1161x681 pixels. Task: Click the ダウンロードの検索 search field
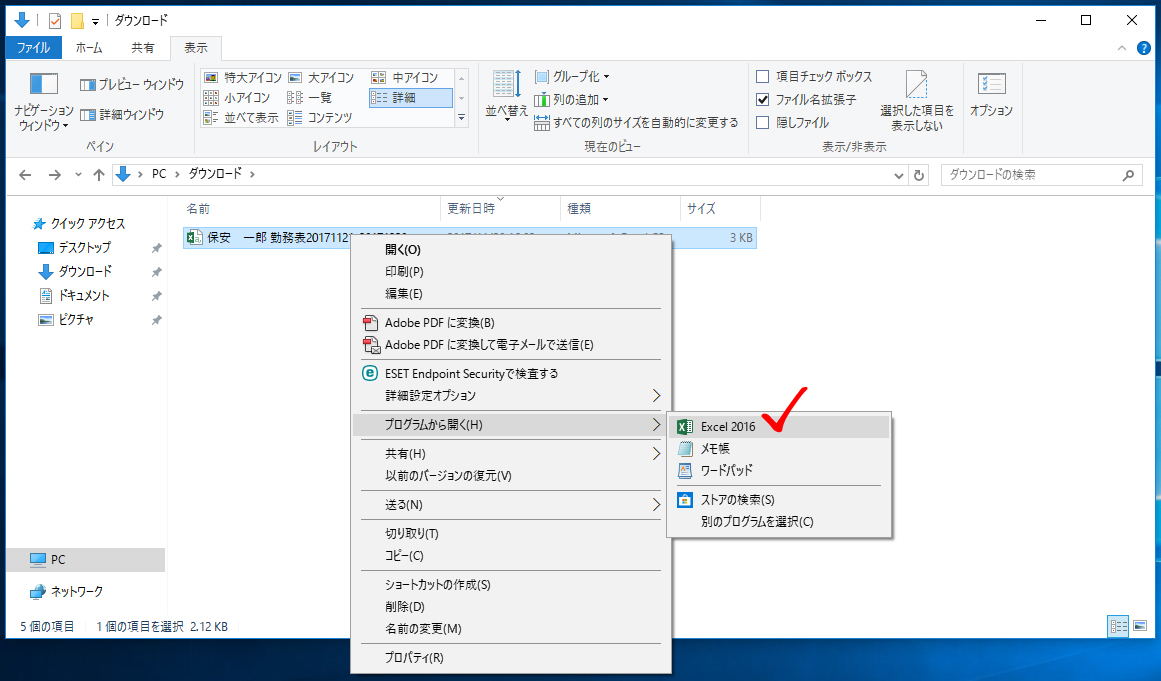coord(1030,174)
